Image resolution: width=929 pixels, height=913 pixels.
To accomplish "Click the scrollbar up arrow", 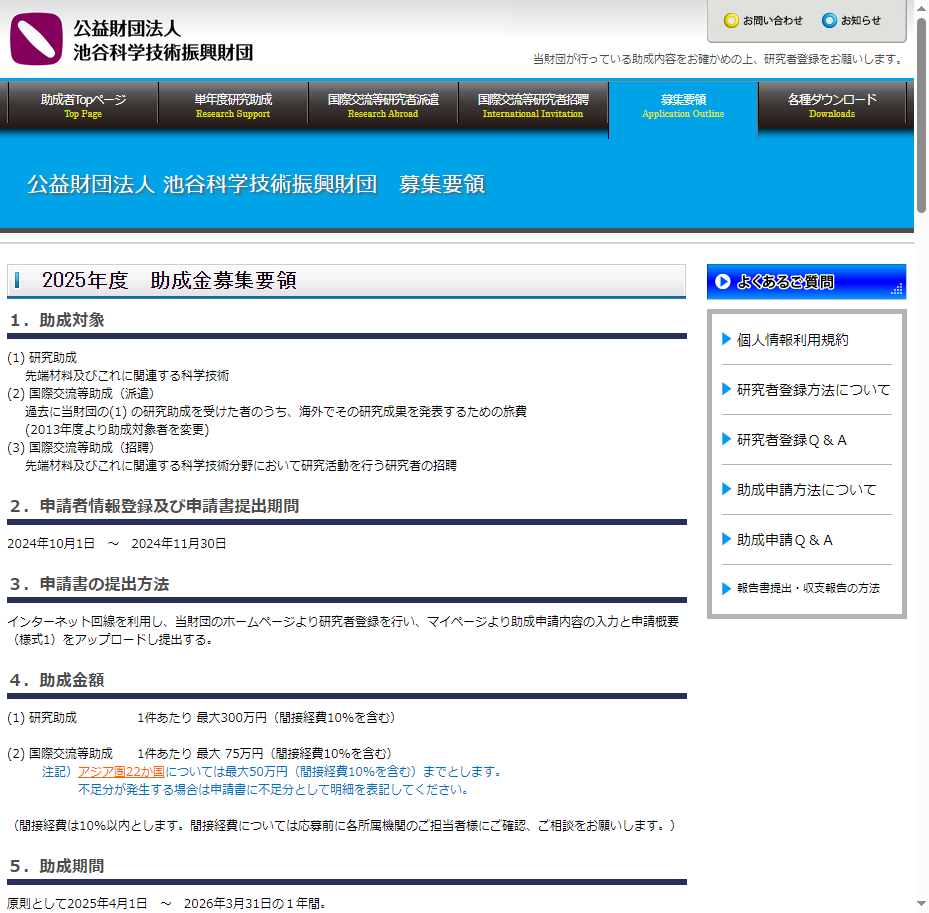I will pyautogui.click(x=921, y=8).
